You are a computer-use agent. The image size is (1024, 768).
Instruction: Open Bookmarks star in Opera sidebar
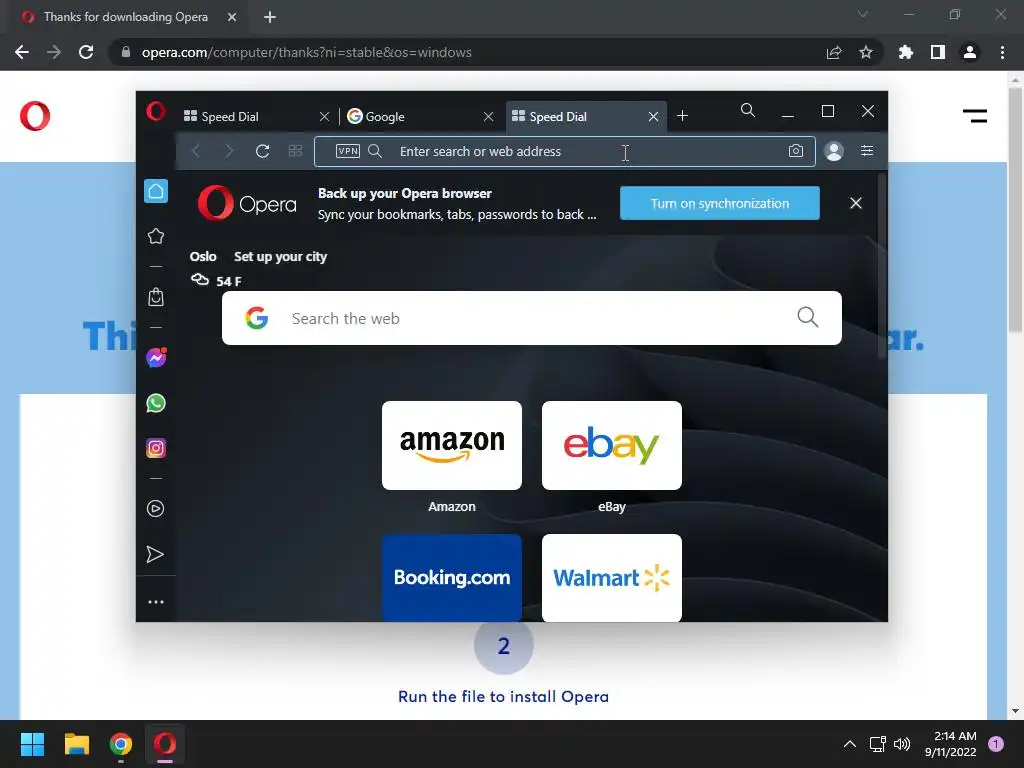tap(155, 236)
